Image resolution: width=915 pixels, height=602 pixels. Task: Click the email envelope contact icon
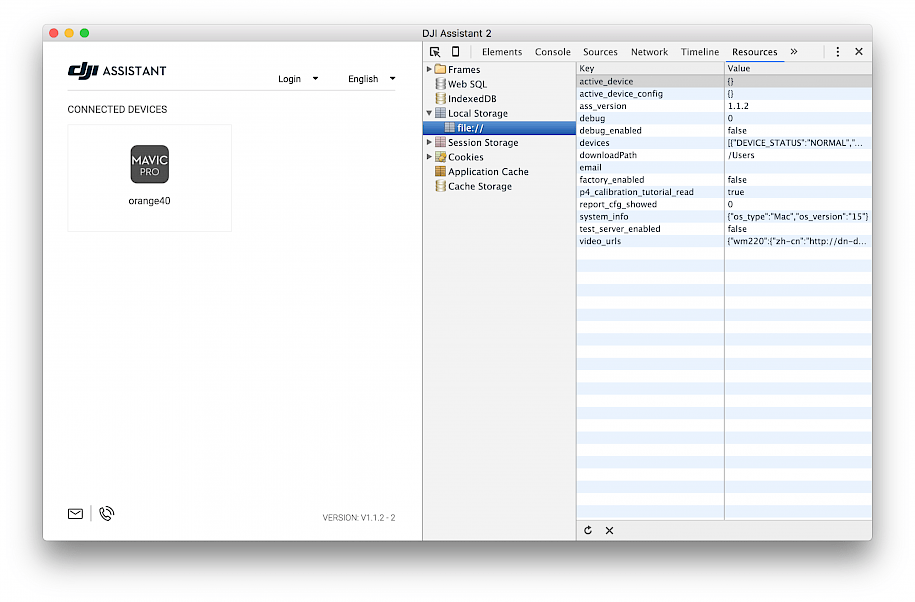click(x=75, y=513)
